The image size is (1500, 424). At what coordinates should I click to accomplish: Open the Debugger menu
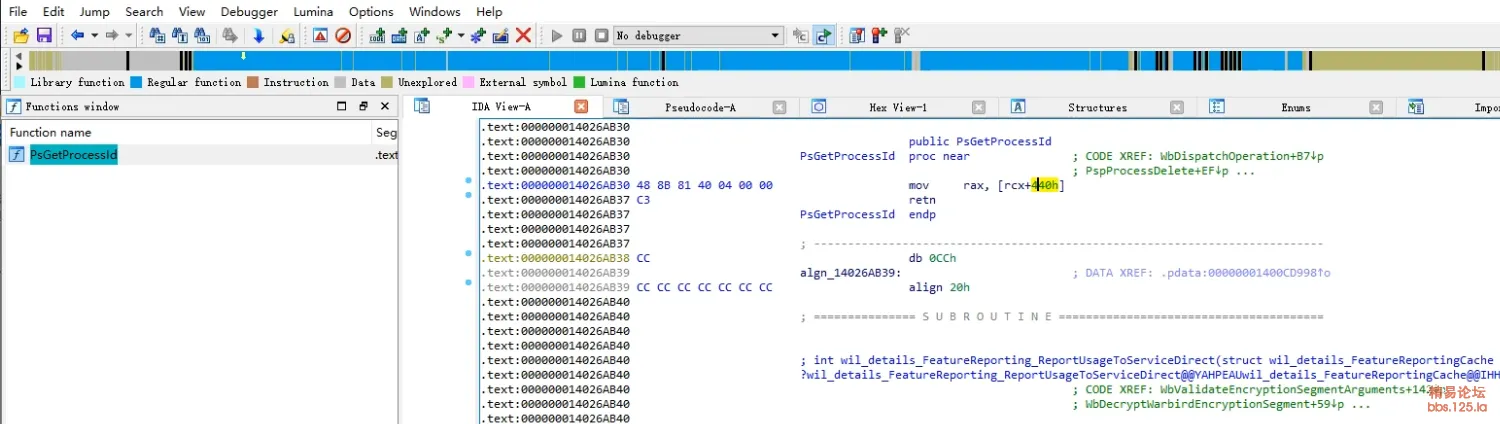click(249, 12)
